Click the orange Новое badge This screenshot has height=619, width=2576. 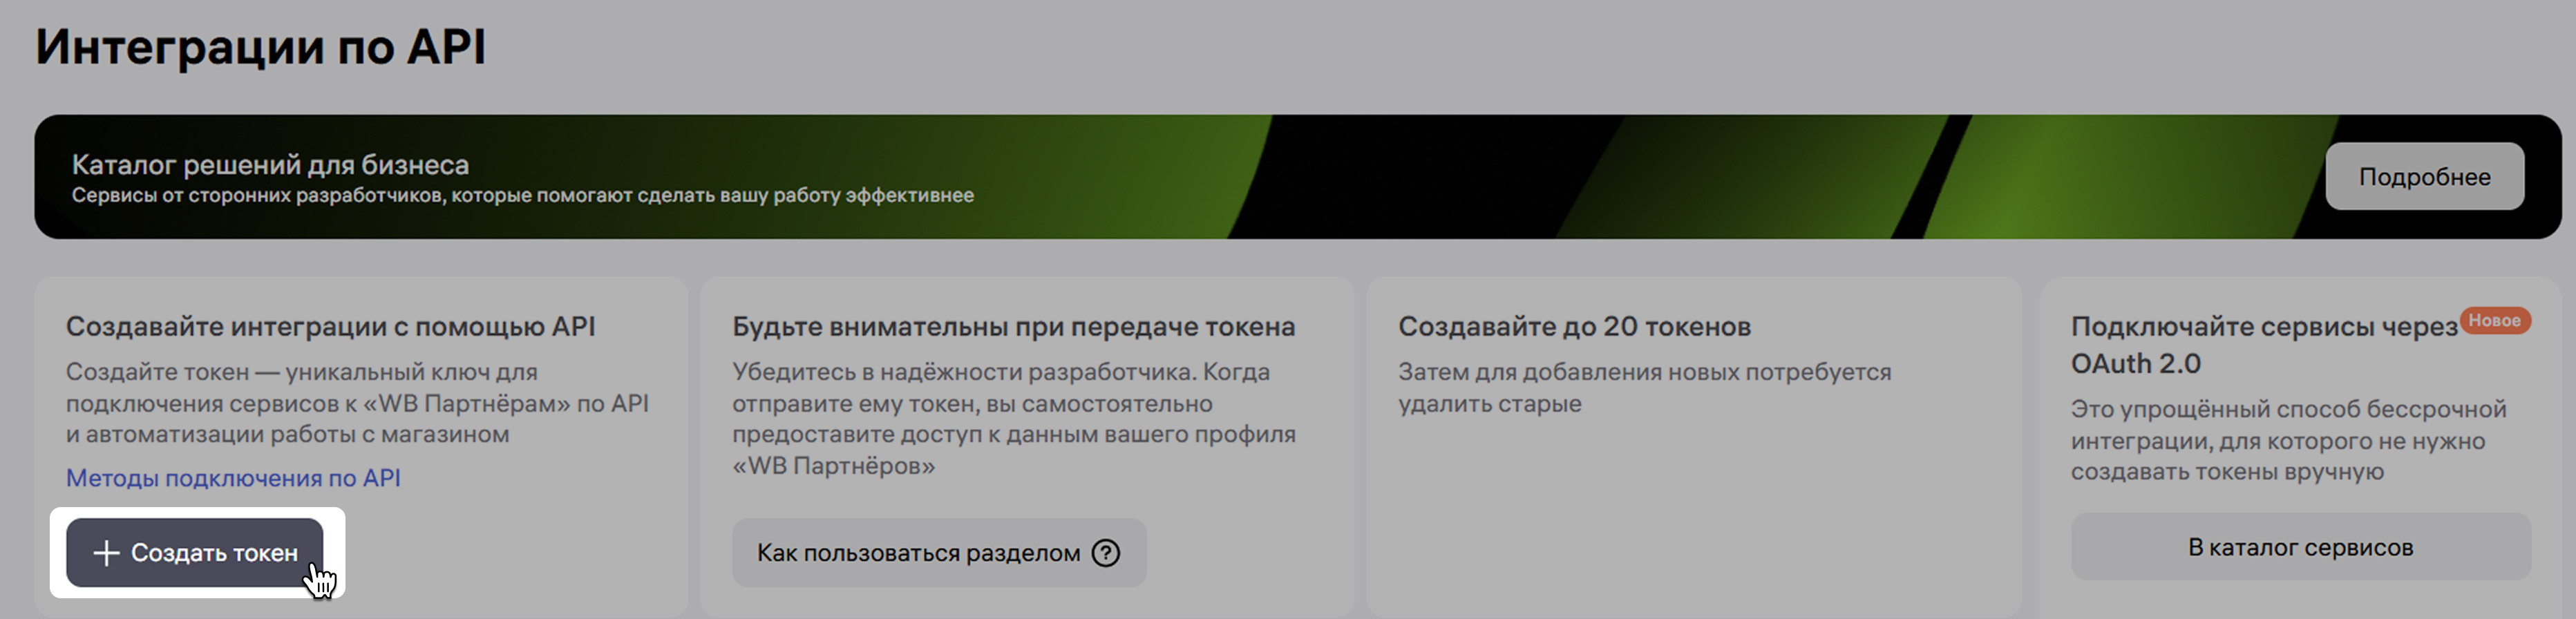(2494, 321)
